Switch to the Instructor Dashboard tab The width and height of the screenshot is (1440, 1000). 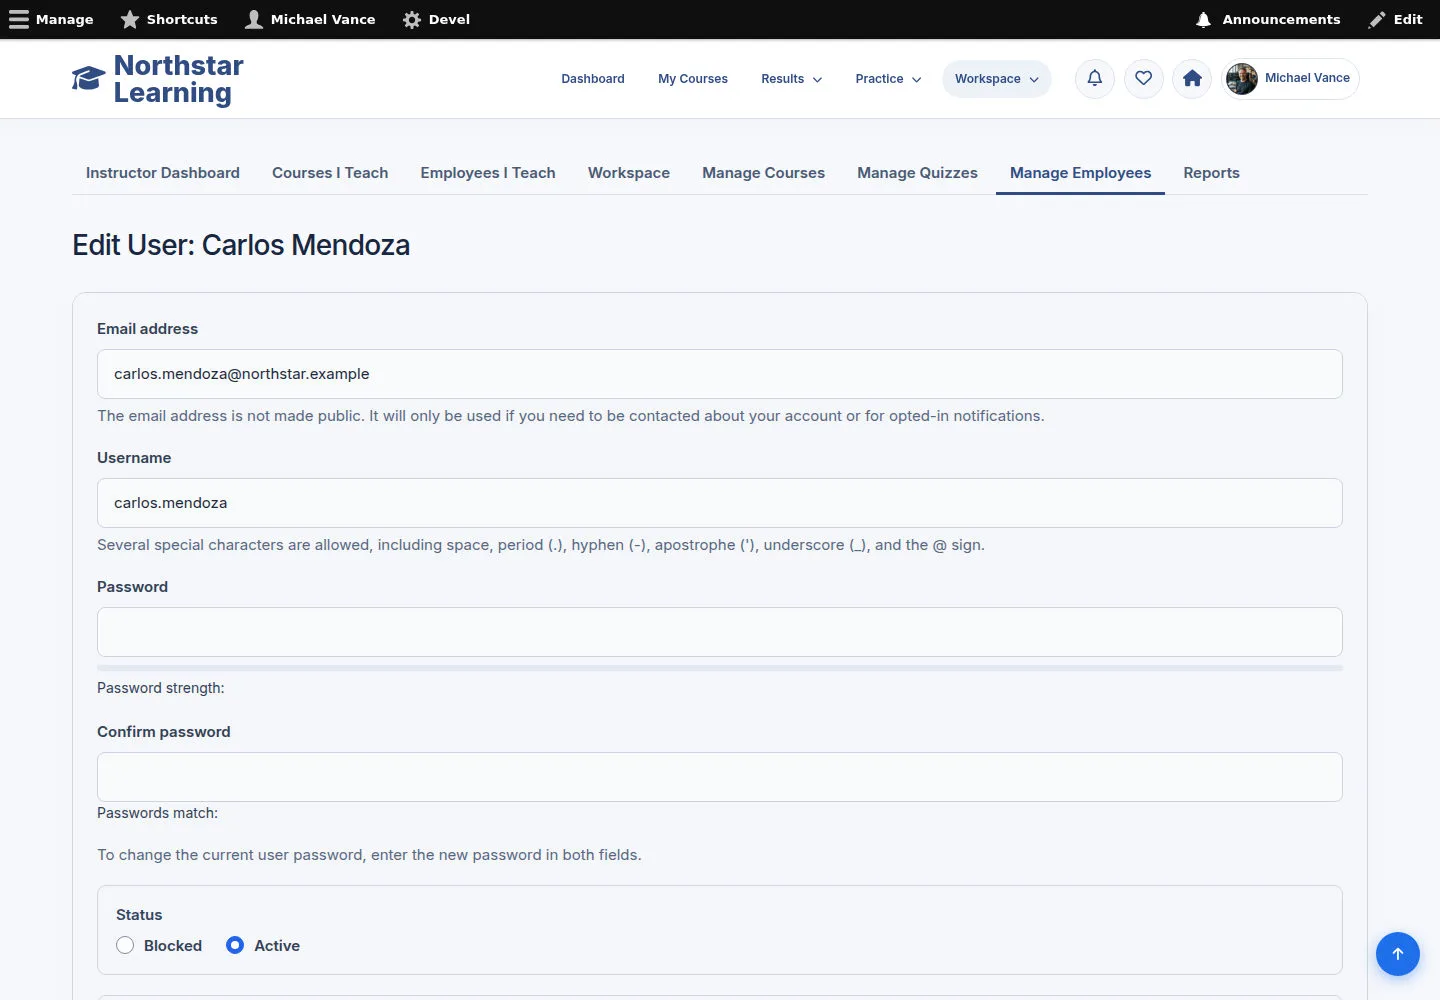click(x=163, y=173)
